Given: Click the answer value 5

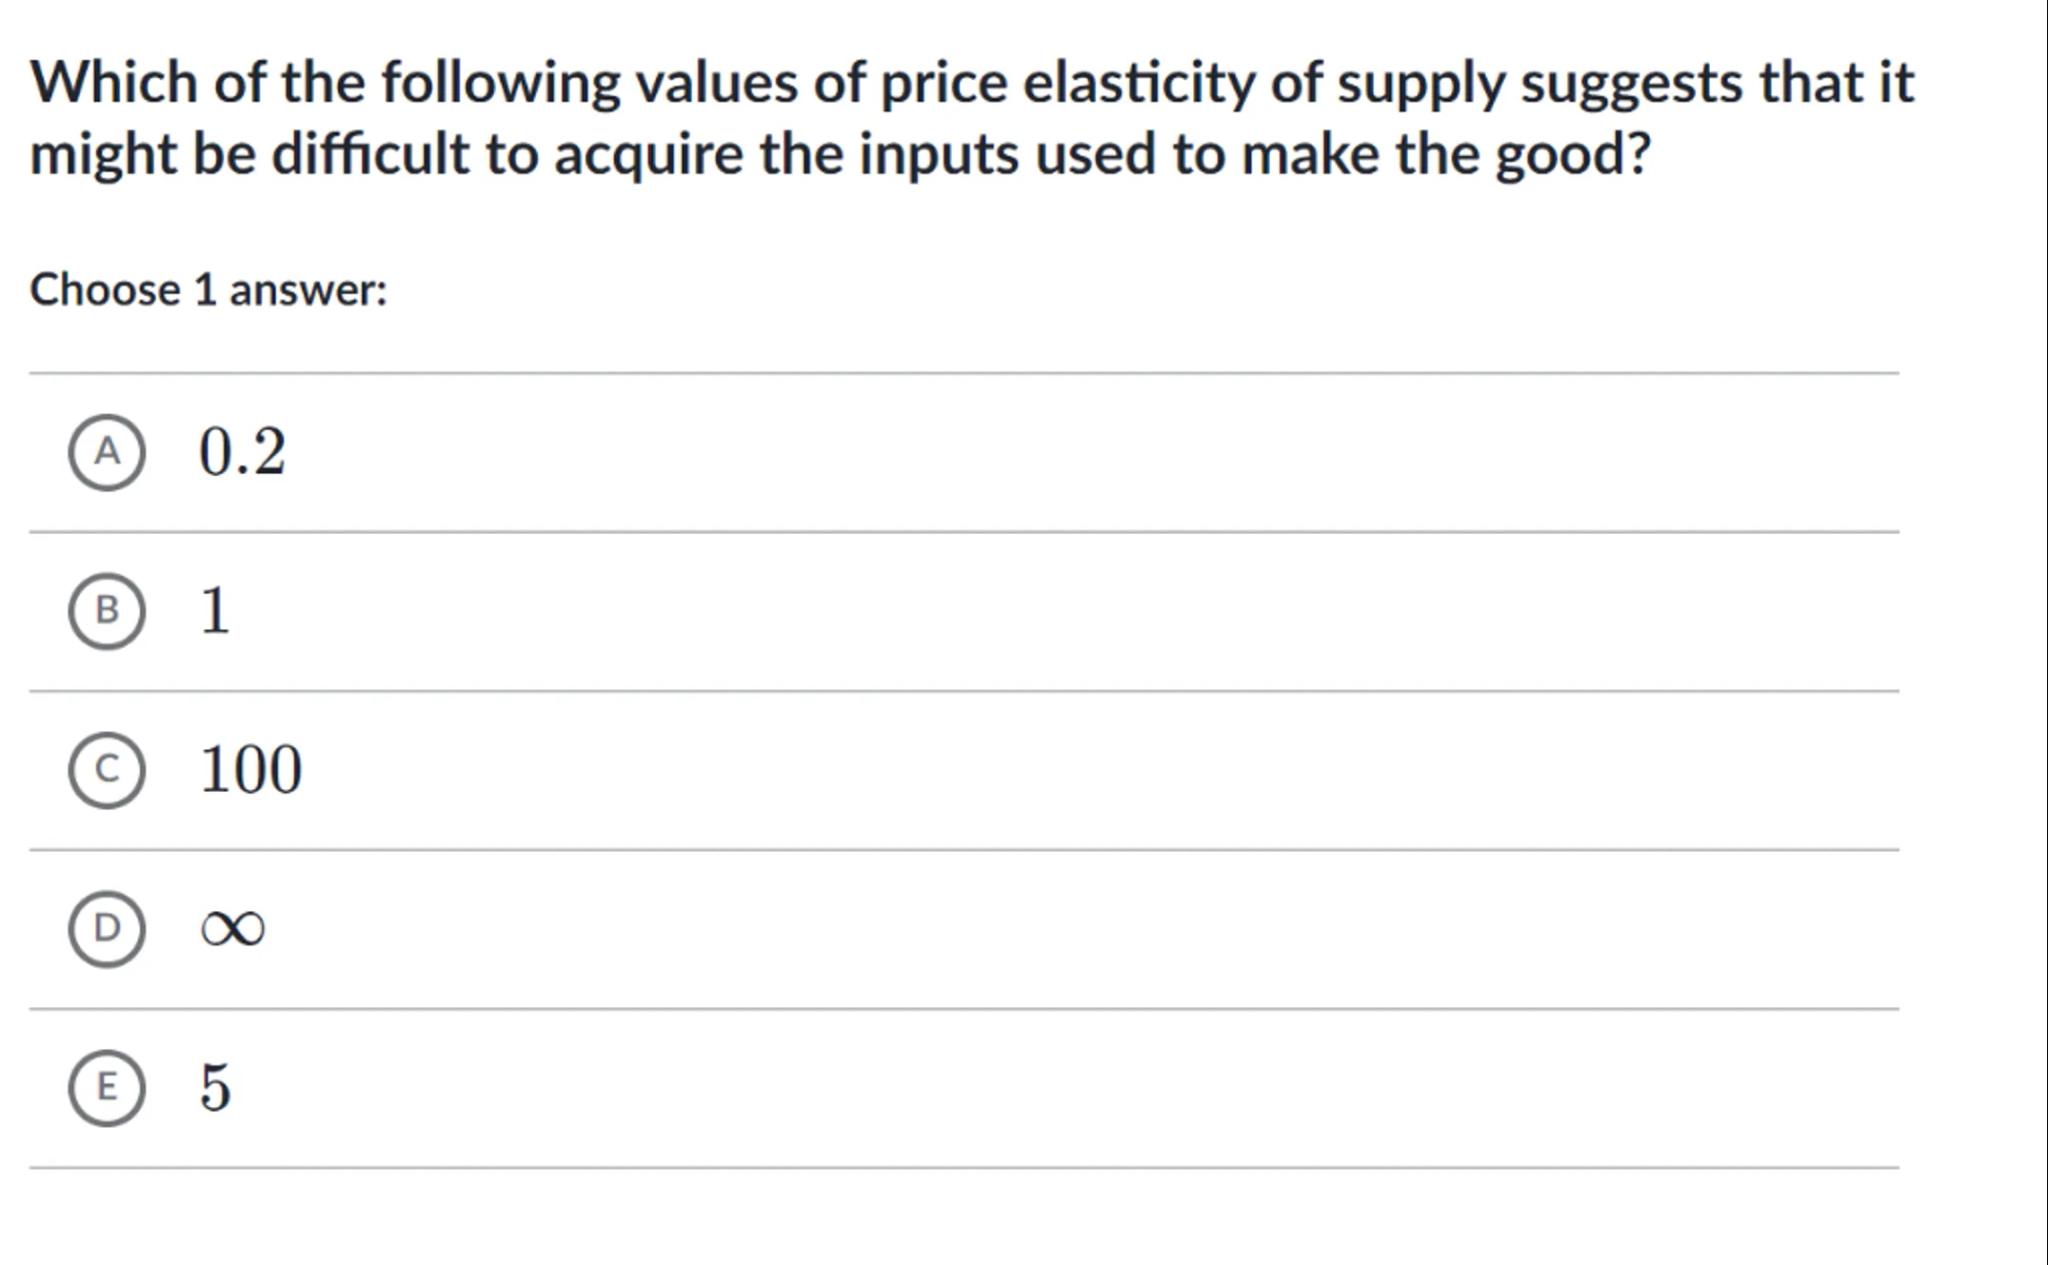Looking at the screenshot, I should pos(215,1087).
